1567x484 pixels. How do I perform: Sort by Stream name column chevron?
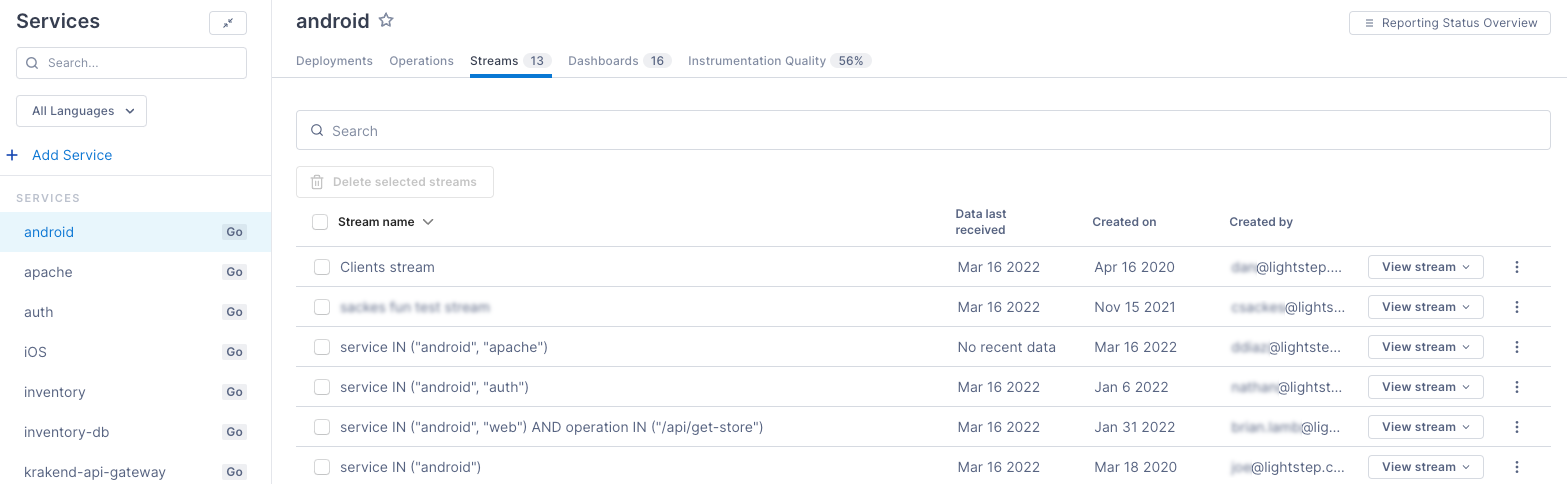[x=428, y=222]
